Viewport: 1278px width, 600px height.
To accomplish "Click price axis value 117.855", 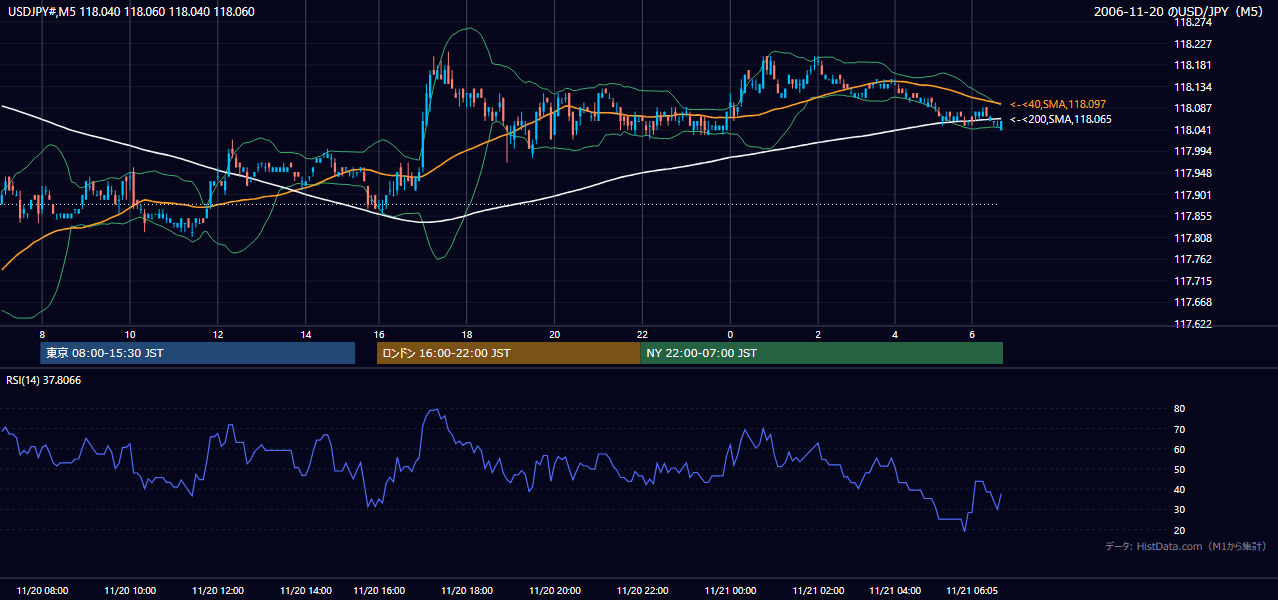I will pyautogui.click(x=1192, y=216).
